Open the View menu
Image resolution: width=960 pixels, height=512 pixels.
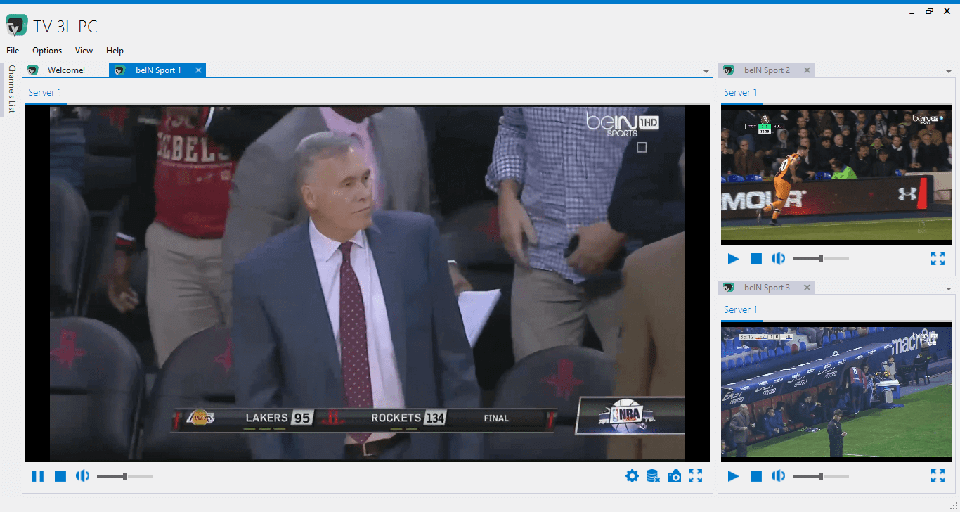coord(84,50)
